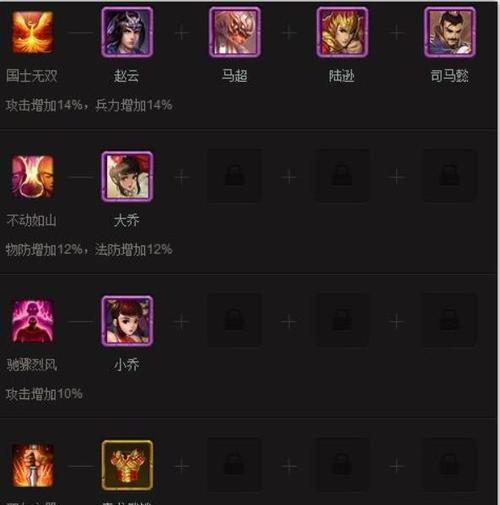Viewport: 500px width, 505px height.
Task: Click the 赵云 name label
Action: point(127,76)
